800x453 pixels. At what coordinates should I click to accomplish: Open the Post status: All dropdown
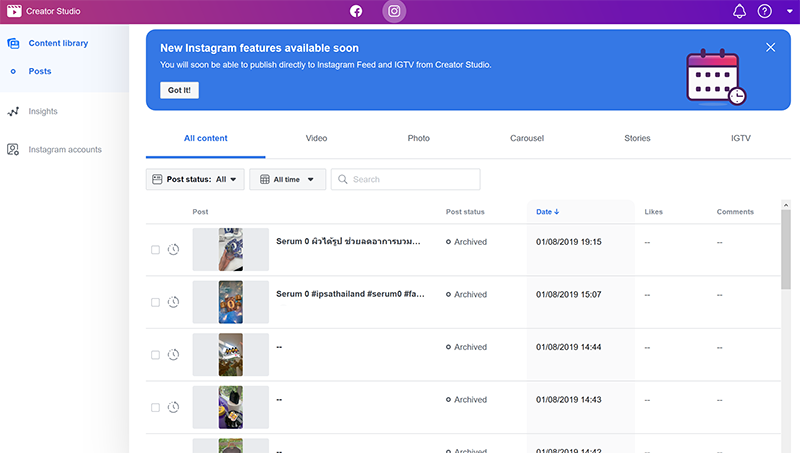pyautogui.click(x=195, y=180)
